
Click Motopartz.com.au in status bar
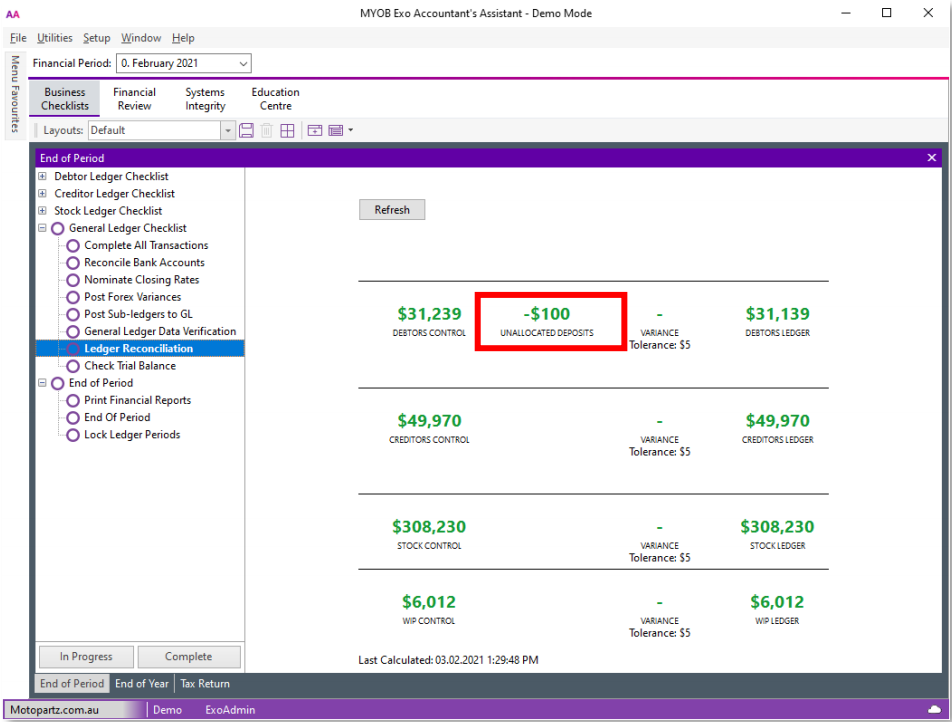[x=55, y=710]
